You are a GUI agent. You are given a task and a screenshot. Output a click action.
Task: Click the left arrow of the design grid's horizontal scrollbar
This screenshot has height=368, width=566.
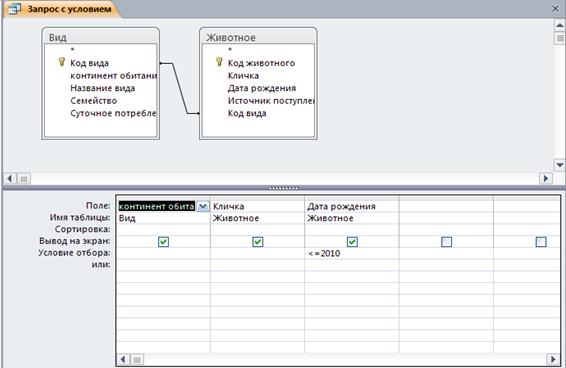point(123,359)
